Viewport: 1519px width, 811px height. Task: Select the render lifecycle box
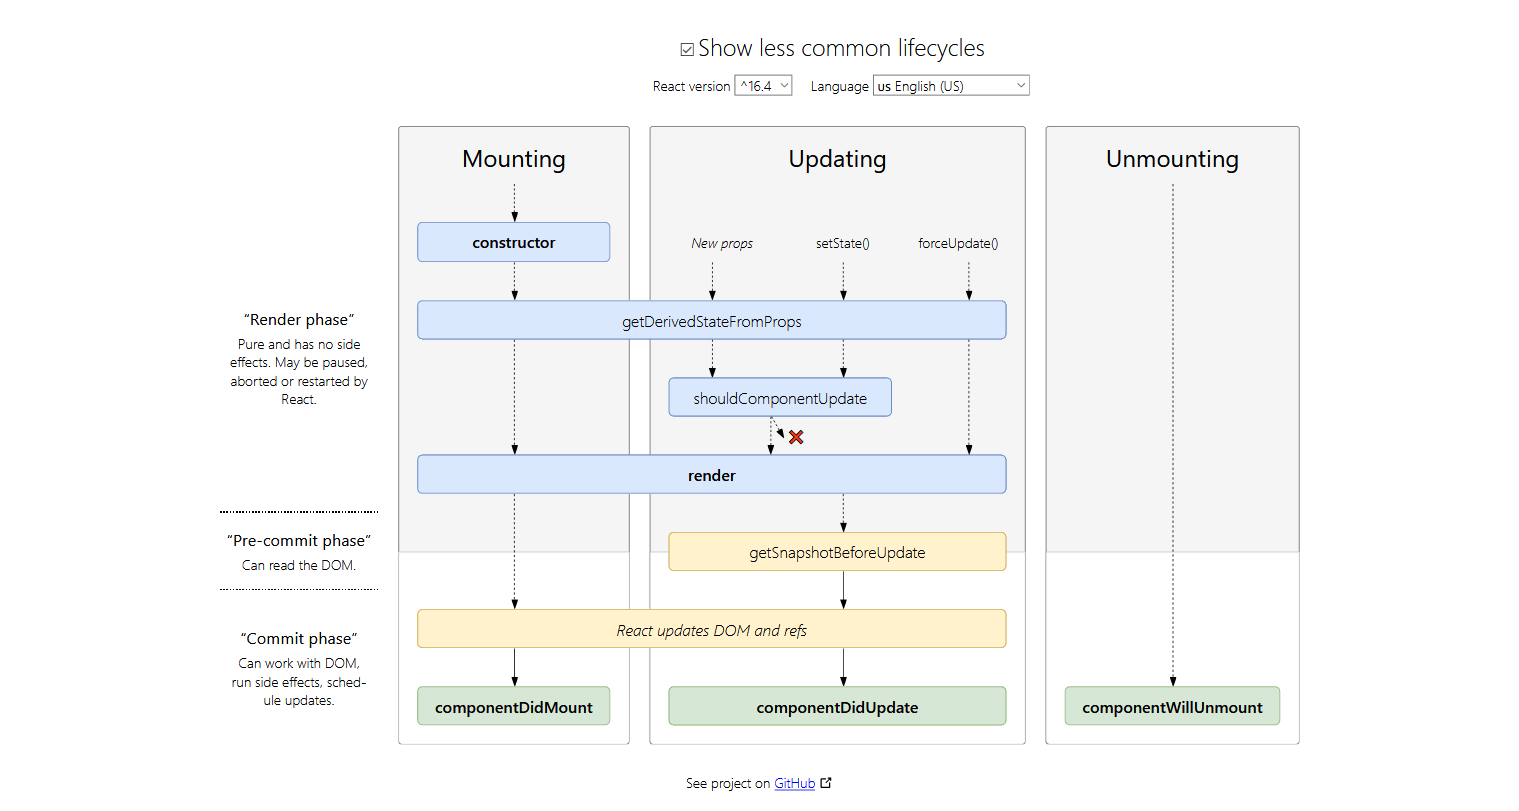coord(711,474)
